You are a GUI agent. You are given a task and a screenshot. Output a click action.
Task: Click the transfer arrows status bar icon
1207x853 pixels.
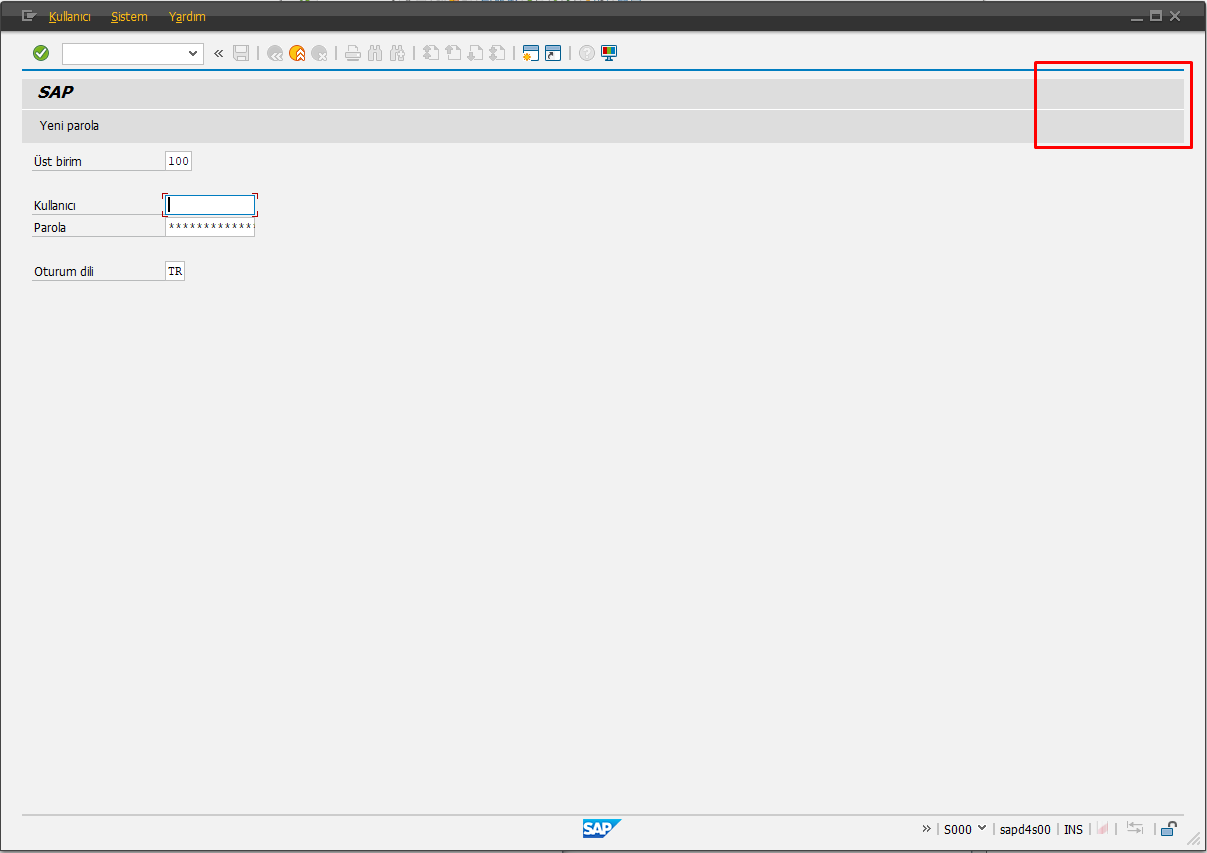1135,828
